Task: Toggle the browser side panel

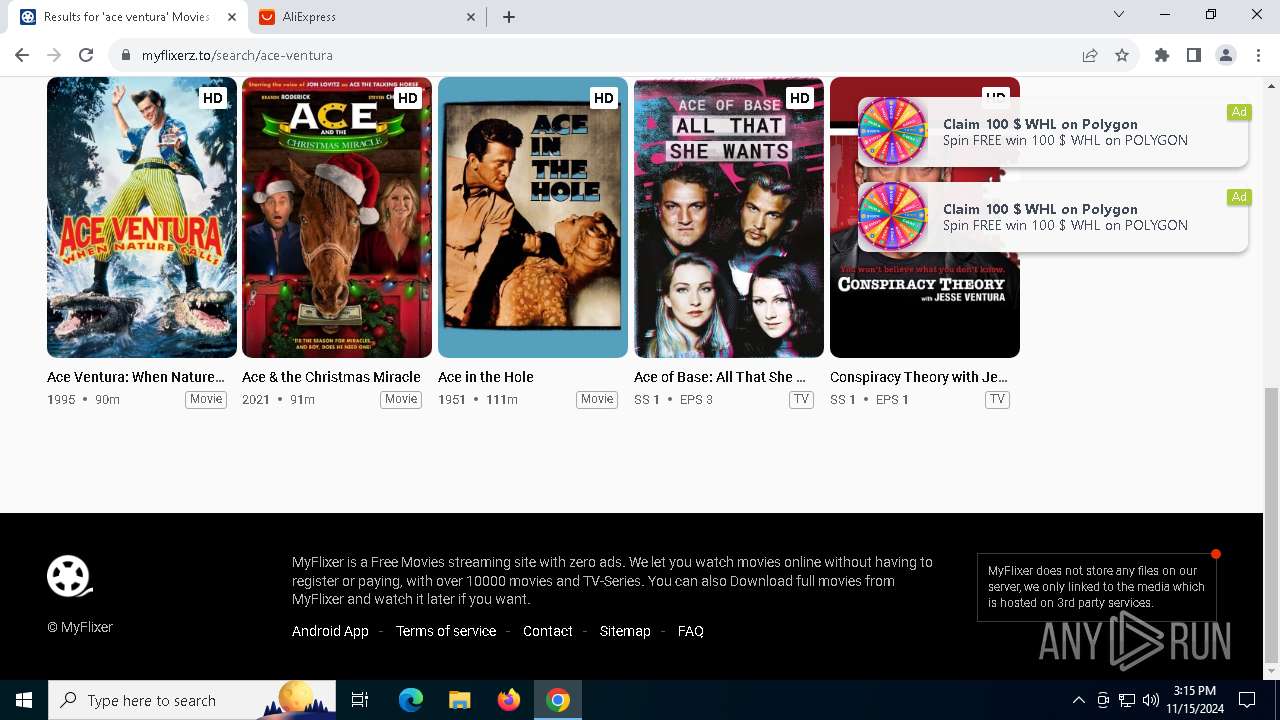Action: click(1194, 55)
